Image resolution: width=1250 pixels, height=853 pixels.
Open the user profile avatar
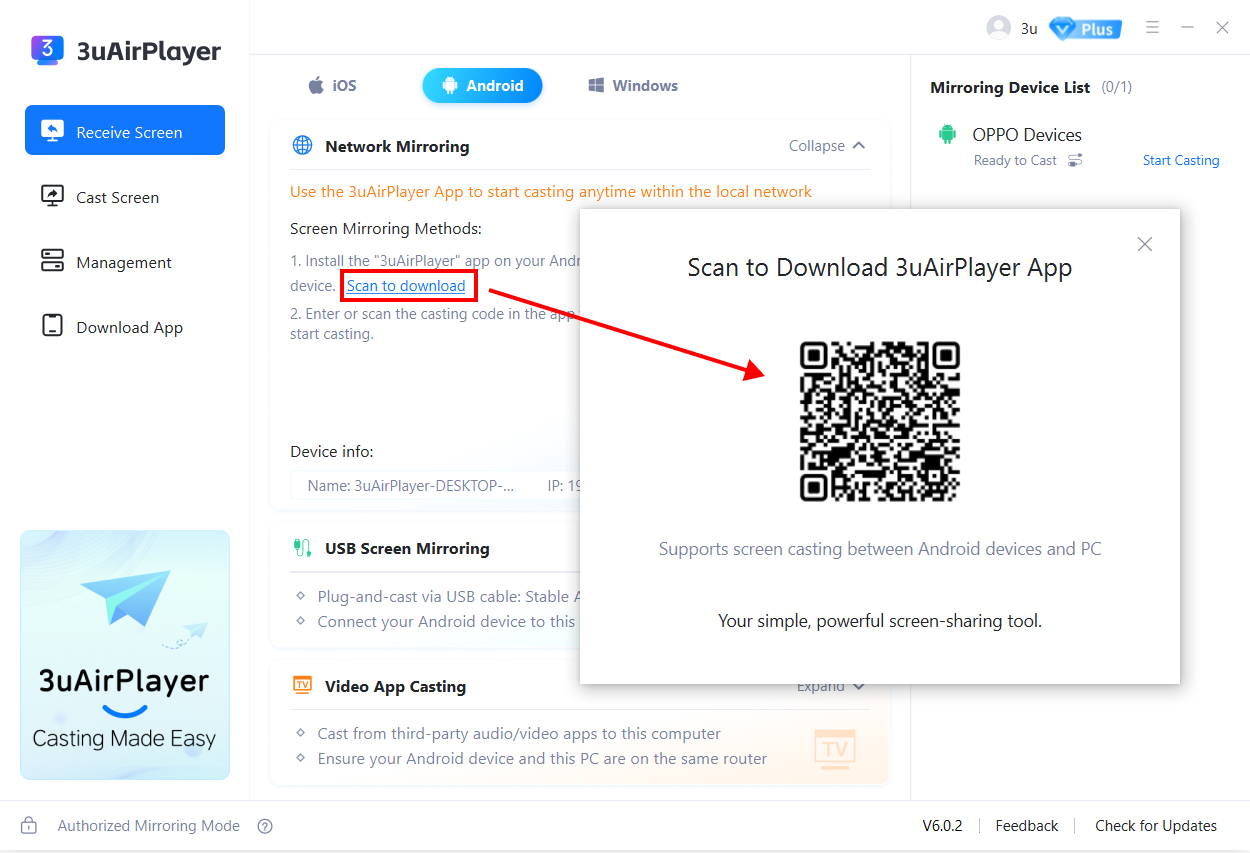998,28
